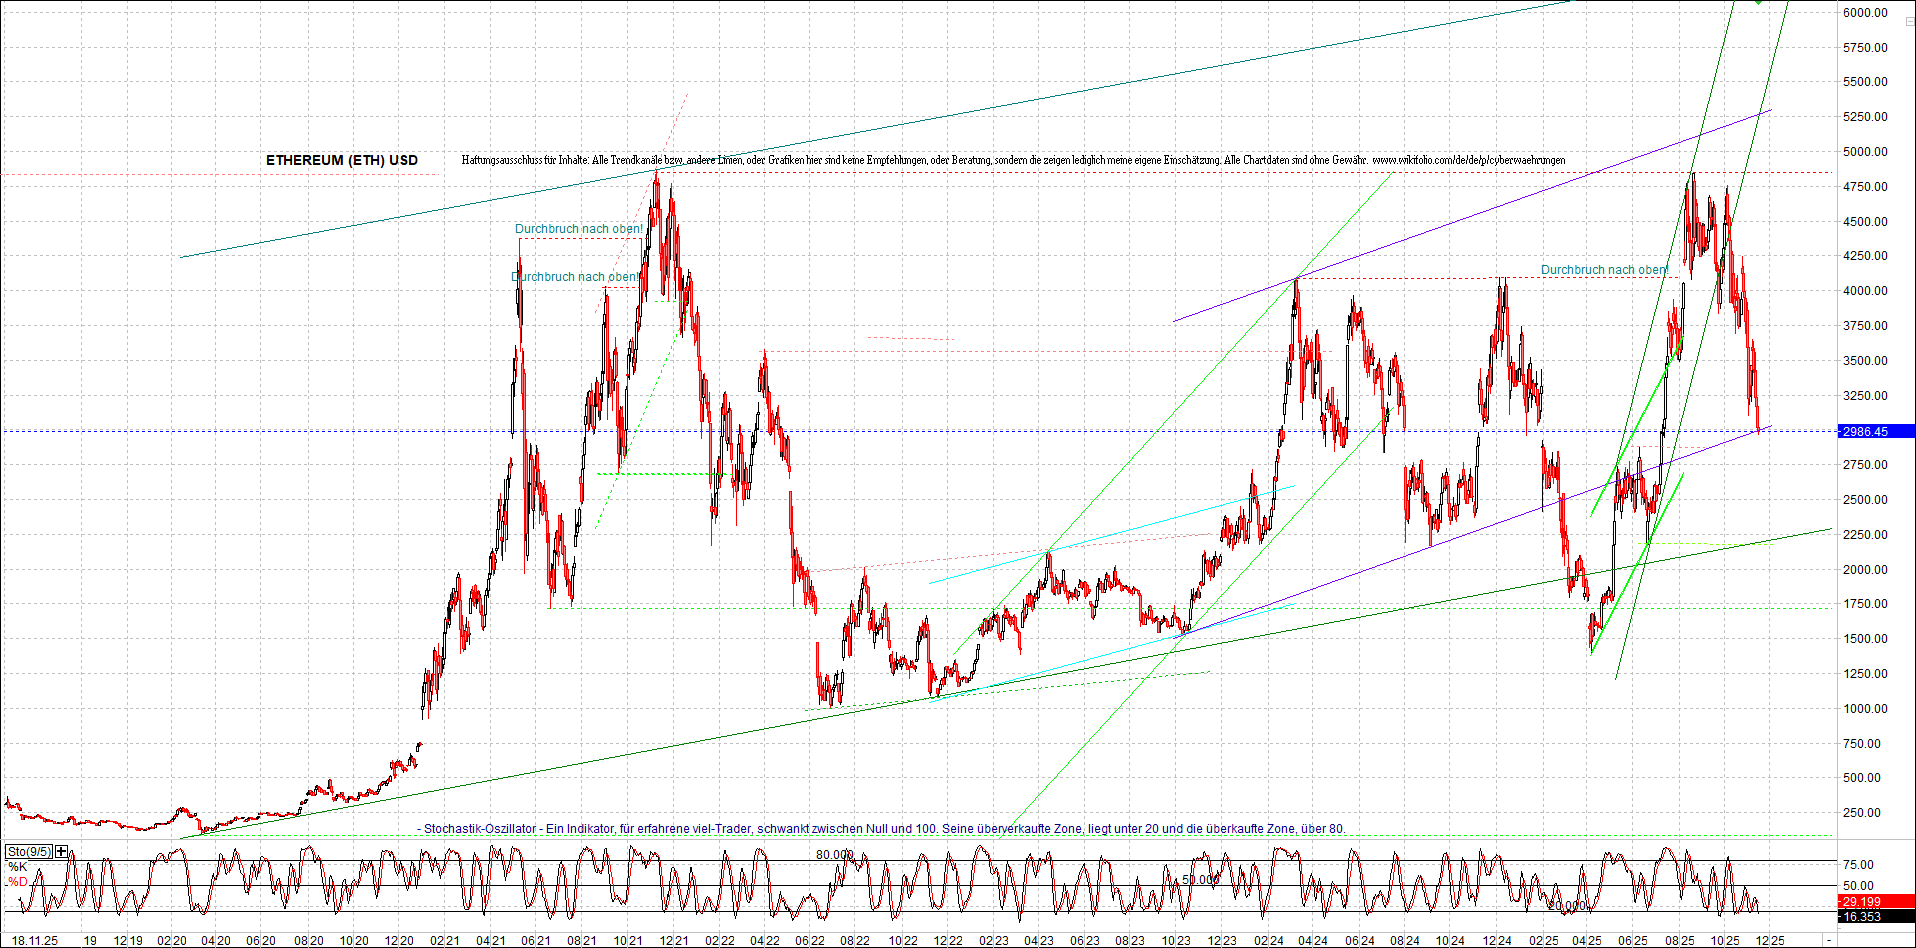Click the 1000.00 label on price axis

(x=1865, y=709)
